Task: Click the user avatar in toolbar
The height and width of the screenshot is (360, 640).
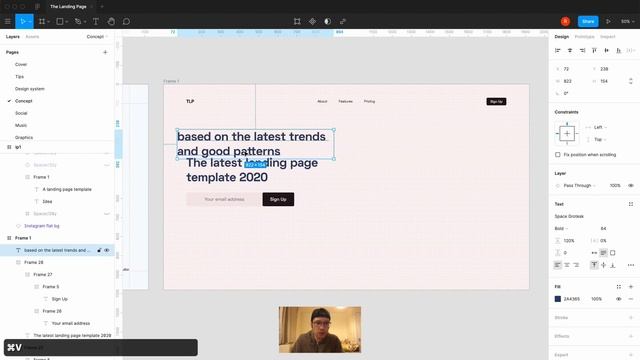Action: pyautogui.click(x=565, y=21)
